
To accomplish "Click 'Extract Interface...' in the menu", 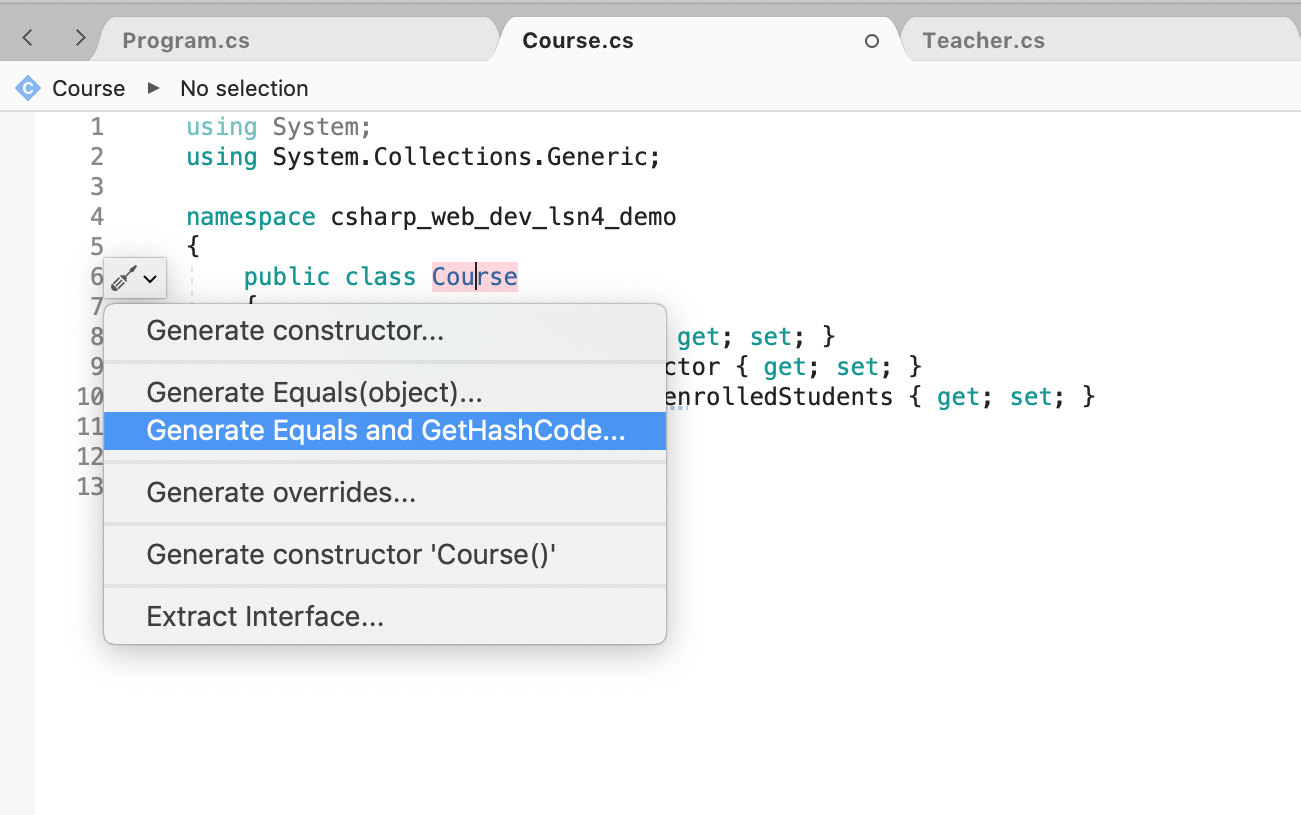I will (265, 617).
